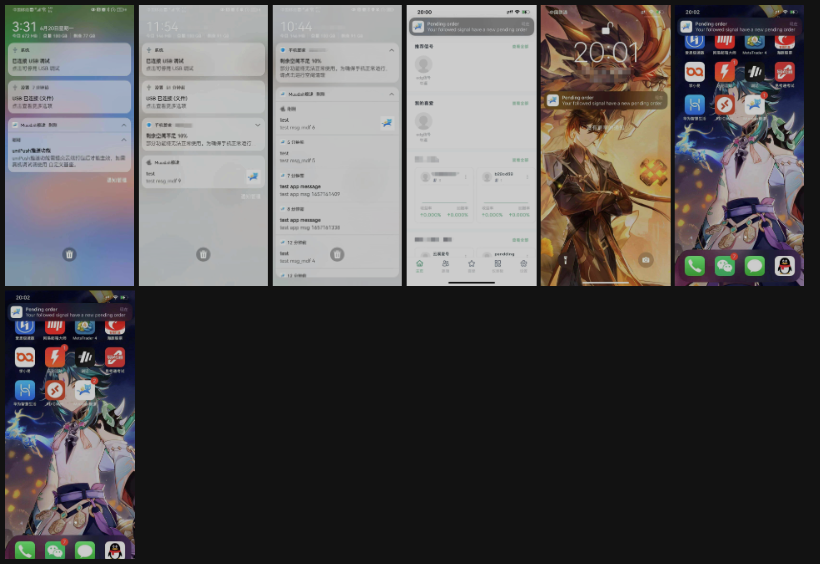This screenshot has height=564, width=820.
Task: Open the red Remote Desktop app in the second-row 20:02 screenshot
Action: coord(55,390)
